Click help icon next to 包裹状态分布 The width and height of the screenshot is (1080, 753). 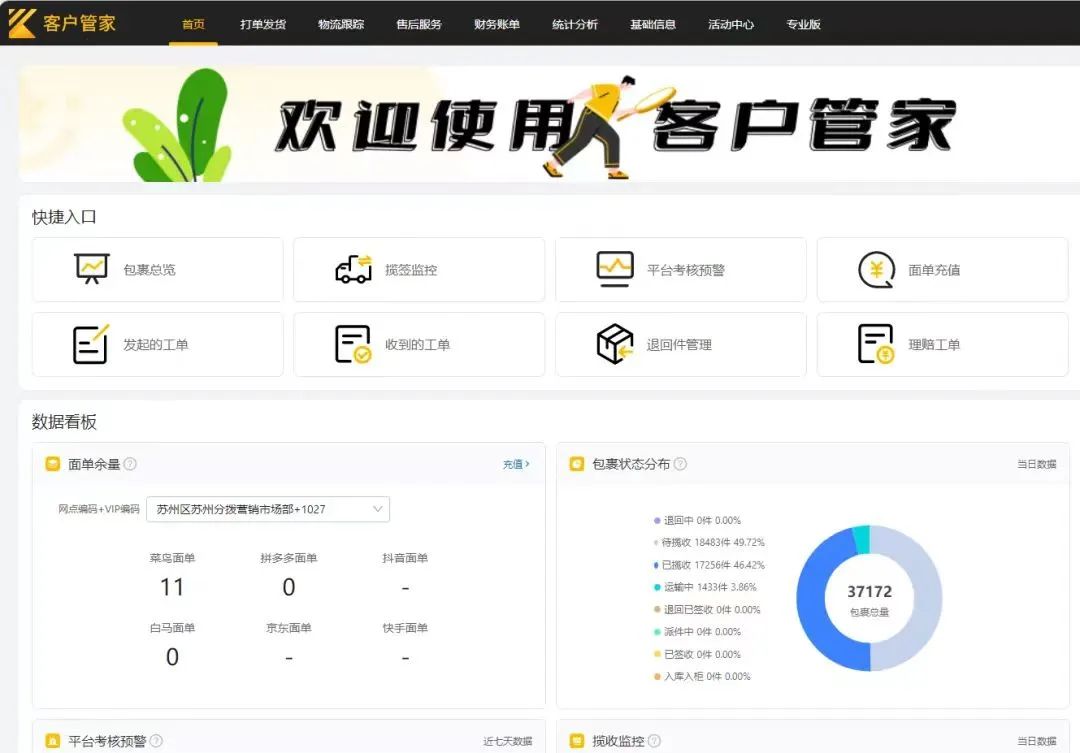pyautogui.click(x=680, y=464)
